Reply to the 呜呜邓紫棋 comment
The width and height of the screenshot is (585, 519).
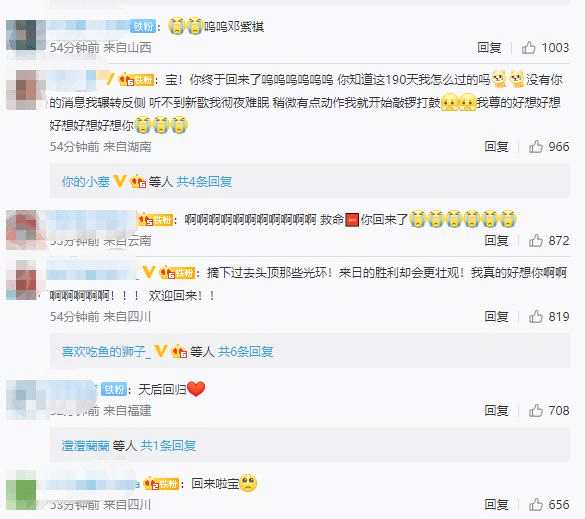489,47
